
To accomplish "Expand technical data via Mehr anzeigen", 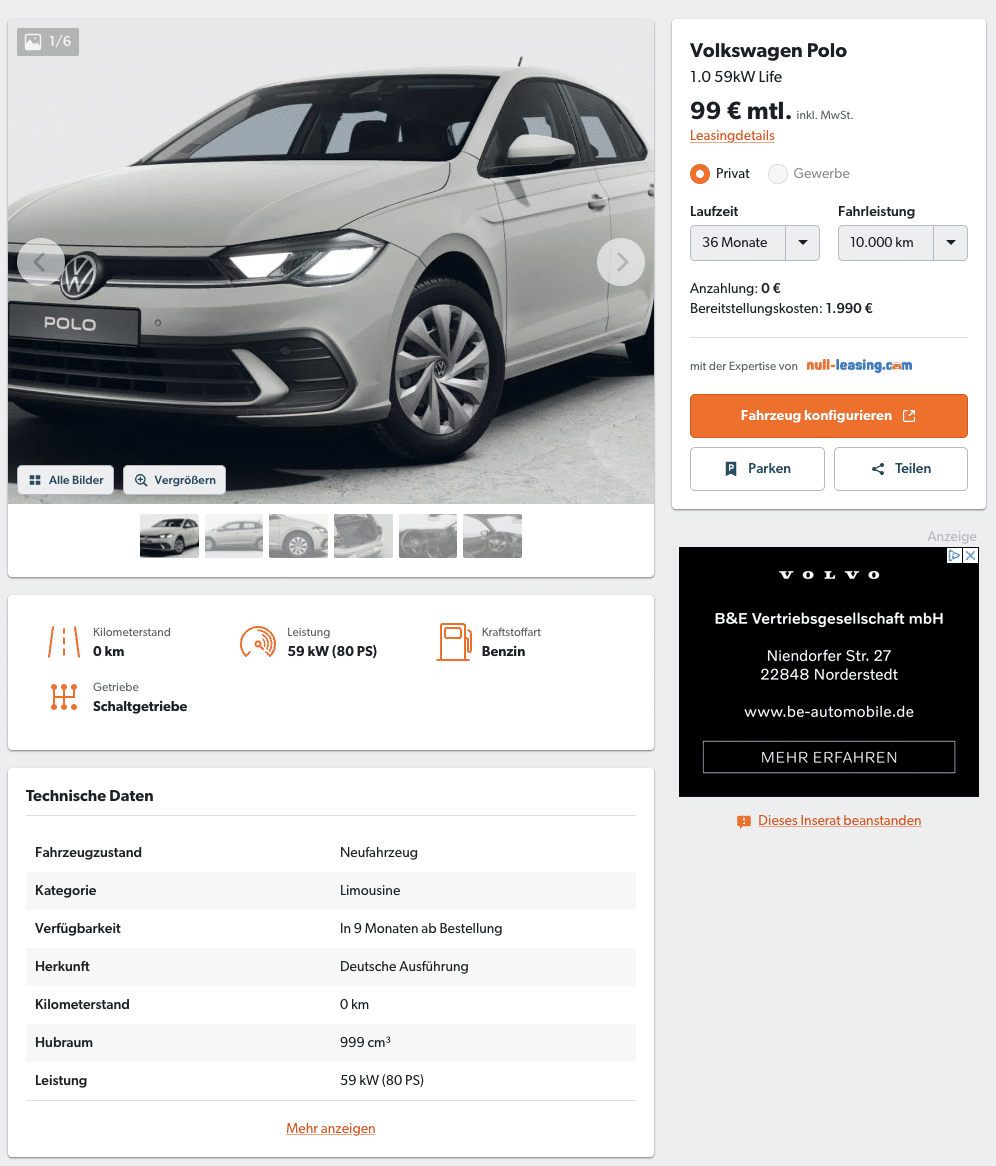I will point(331,1128).
